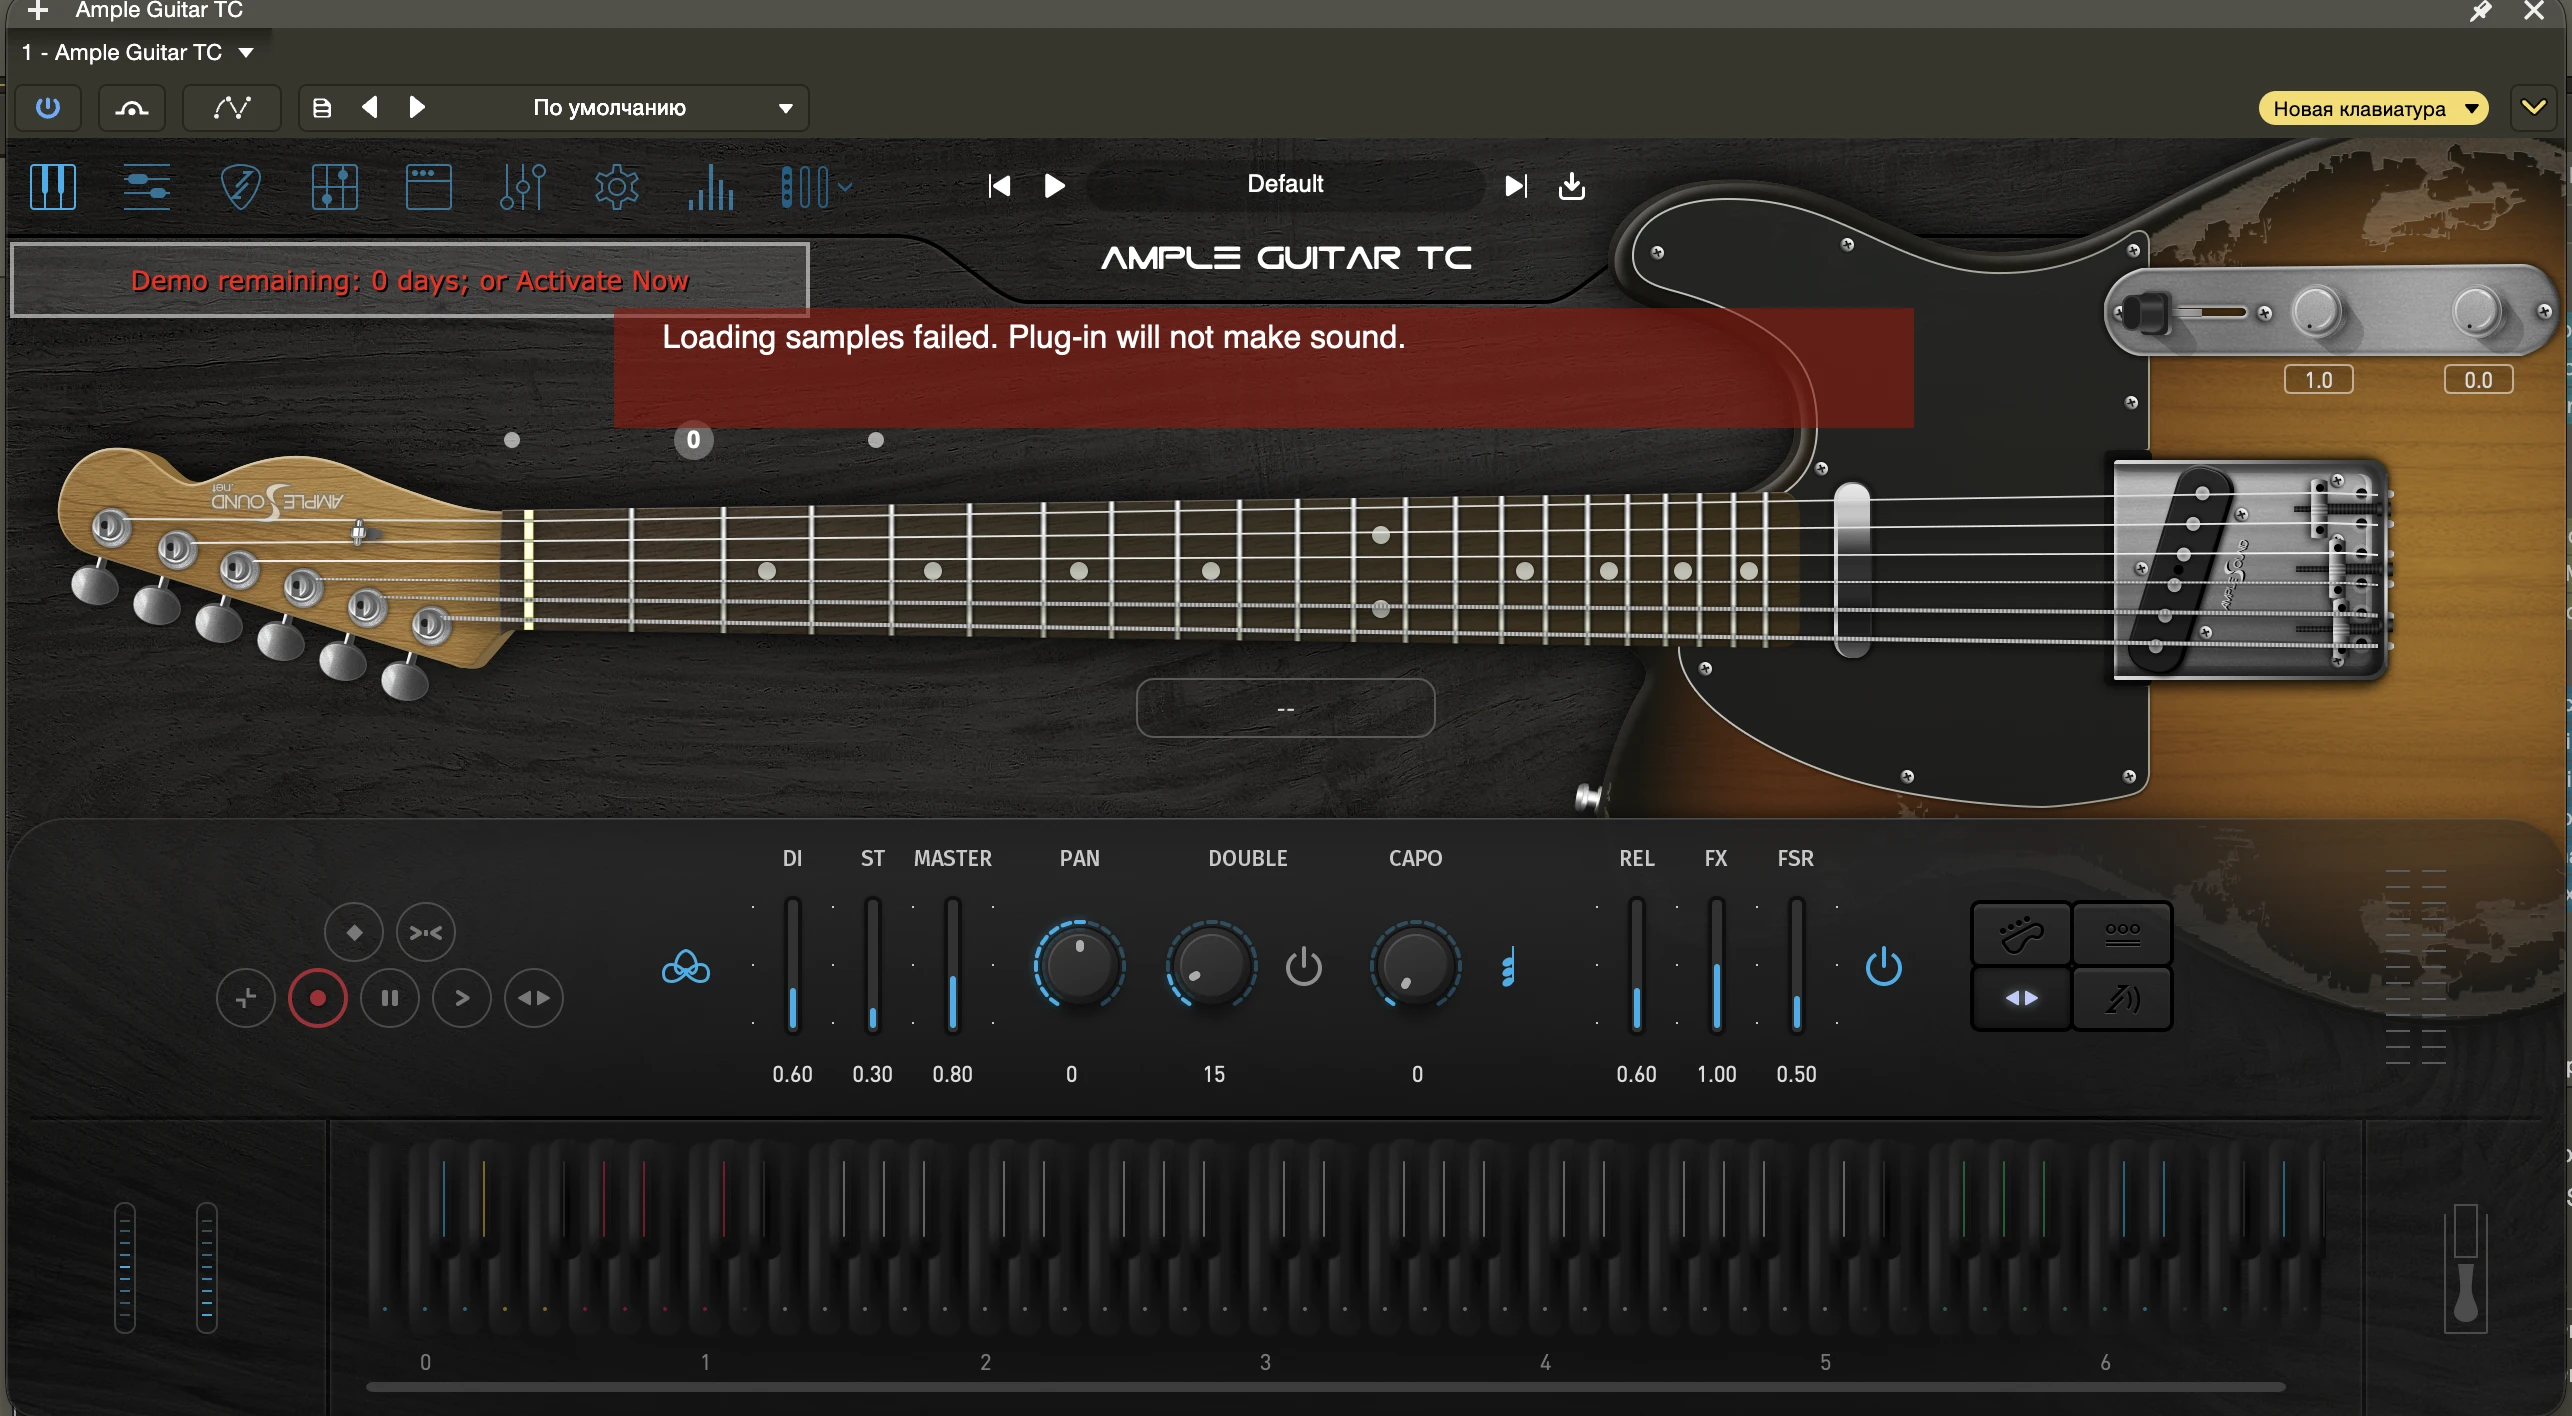Viewport: 2572px width, 1416px height.
Task: Click Activate Now demo message
Action: (x=409, y=281)
